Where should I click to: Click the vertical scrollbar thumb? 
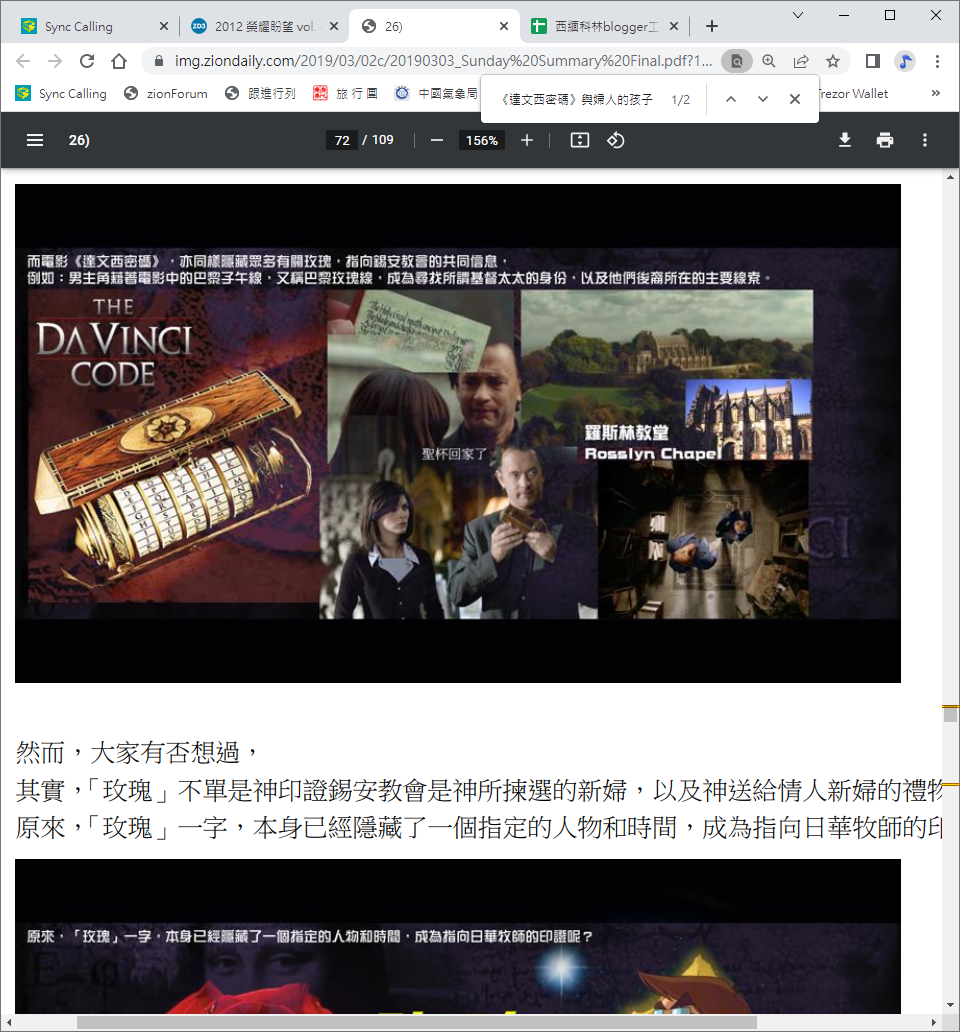[x=950, y=714]
